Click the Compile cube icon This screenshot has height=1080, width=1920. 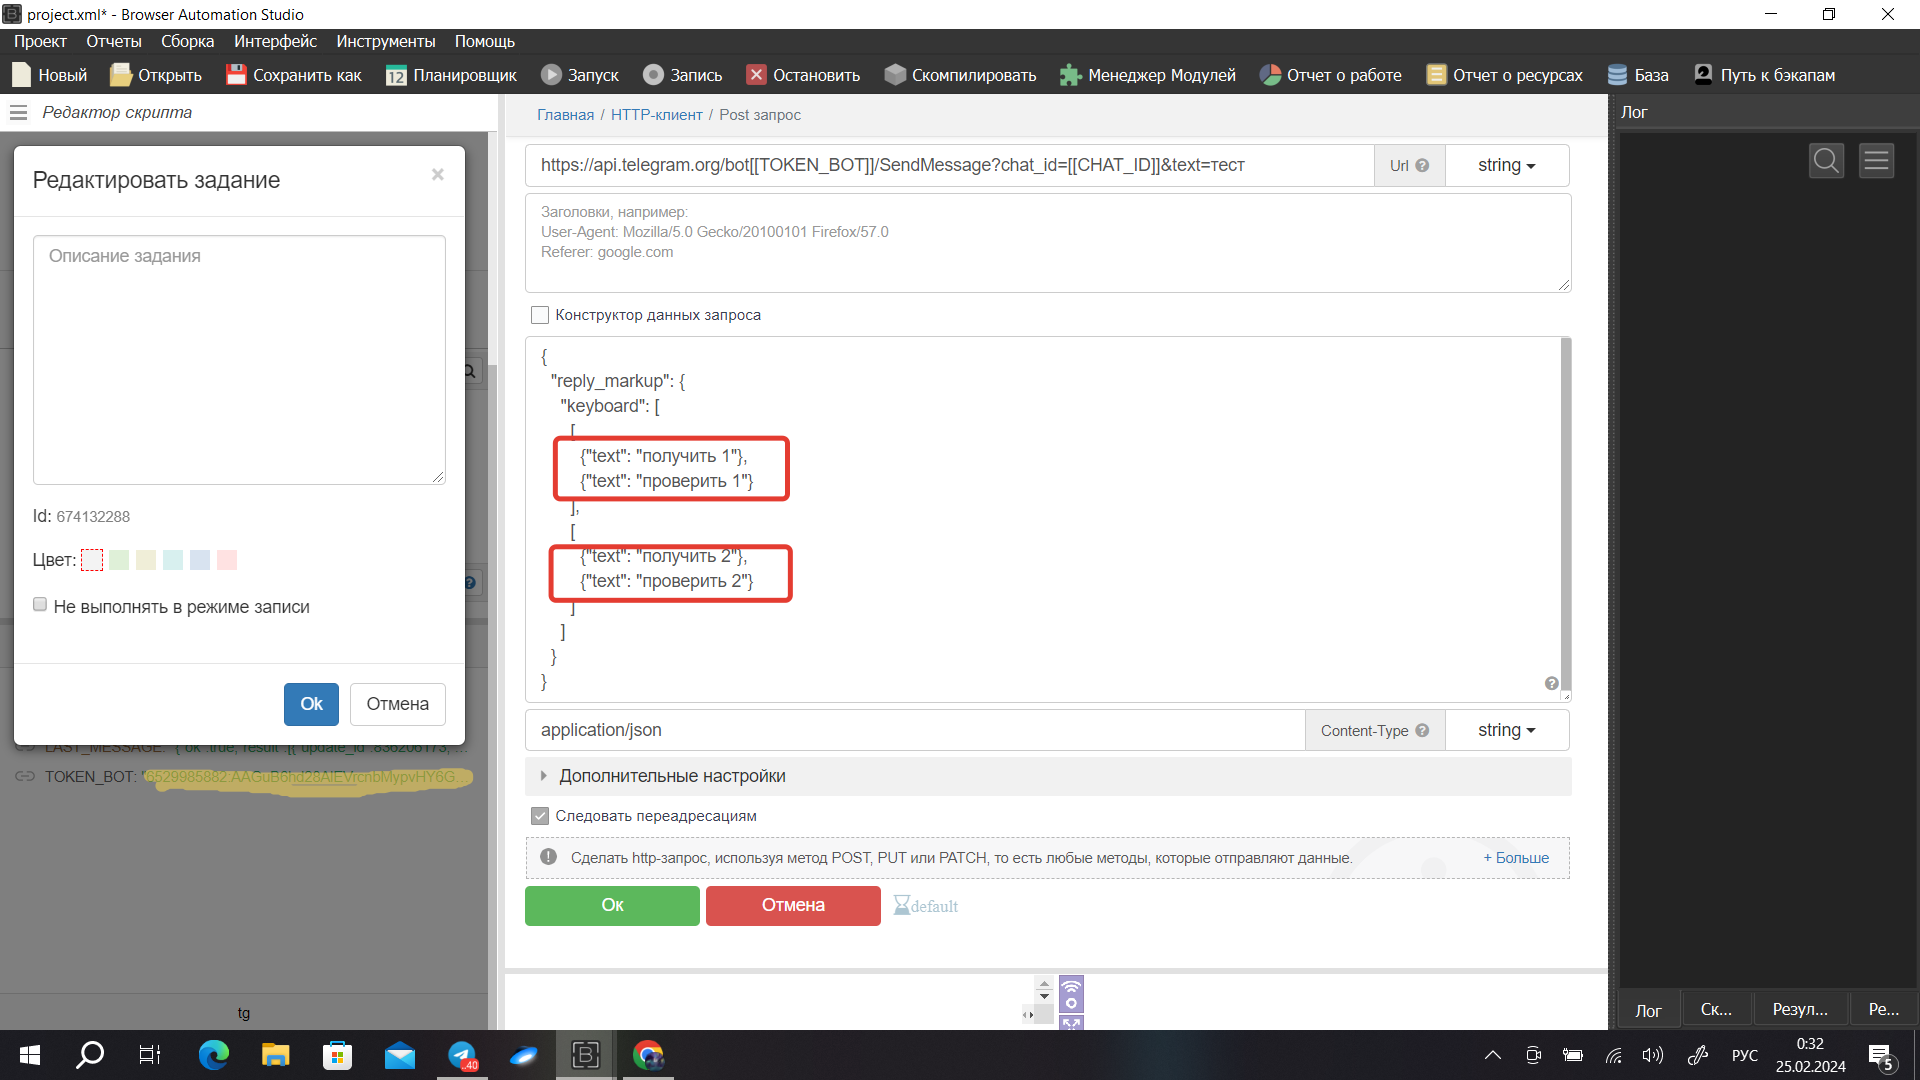click(x=895, y=75)
